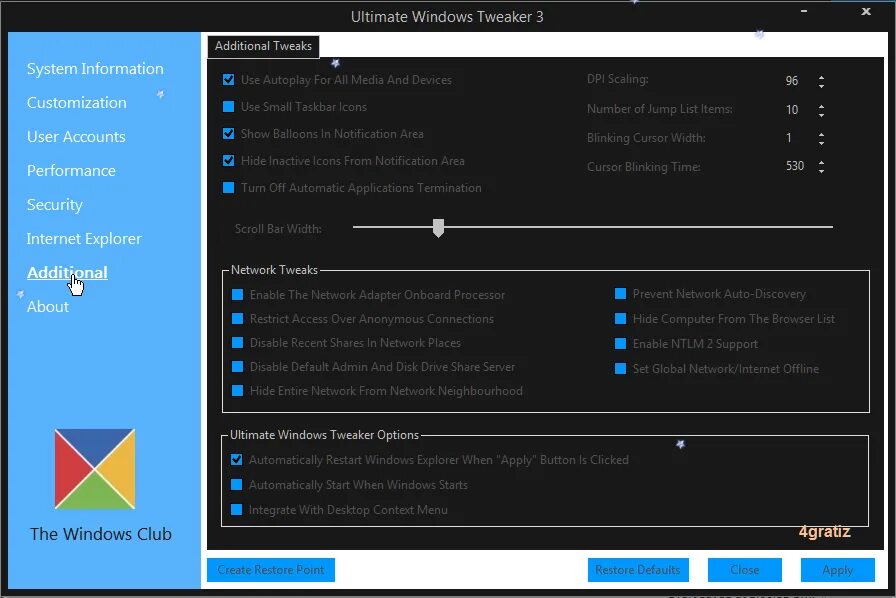Check Integrate With Desktop Context Menu
Viewport: 896px width, 598px height.
pyautogui.click(x=237, y=509)
